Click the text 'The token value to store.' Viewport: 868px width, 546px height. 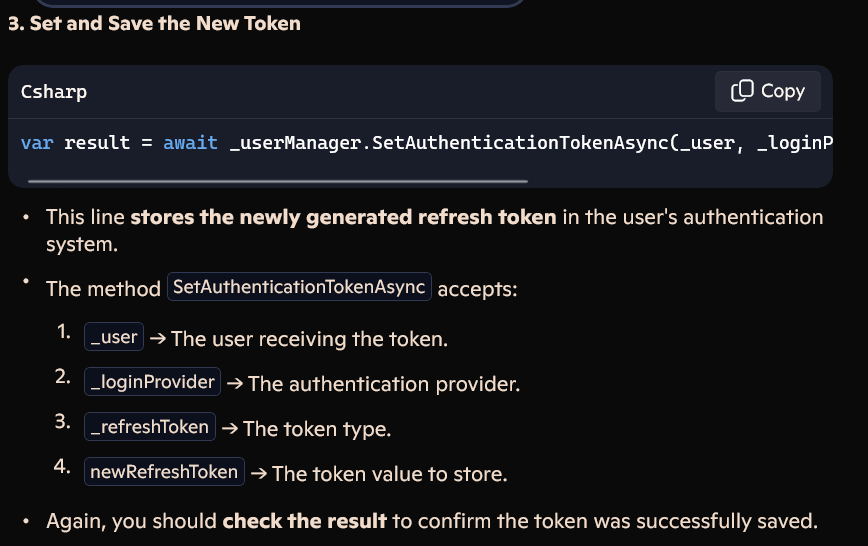tap(390, 474)
